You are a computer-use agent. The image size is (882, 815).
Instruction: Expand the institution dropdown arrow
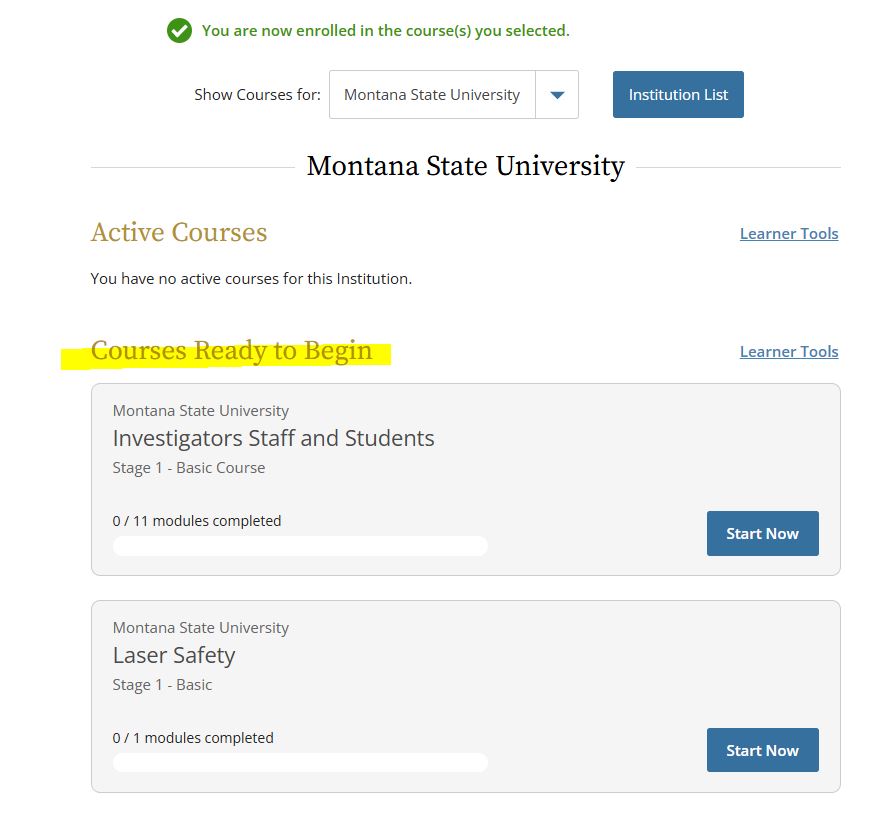coord(557,95)
